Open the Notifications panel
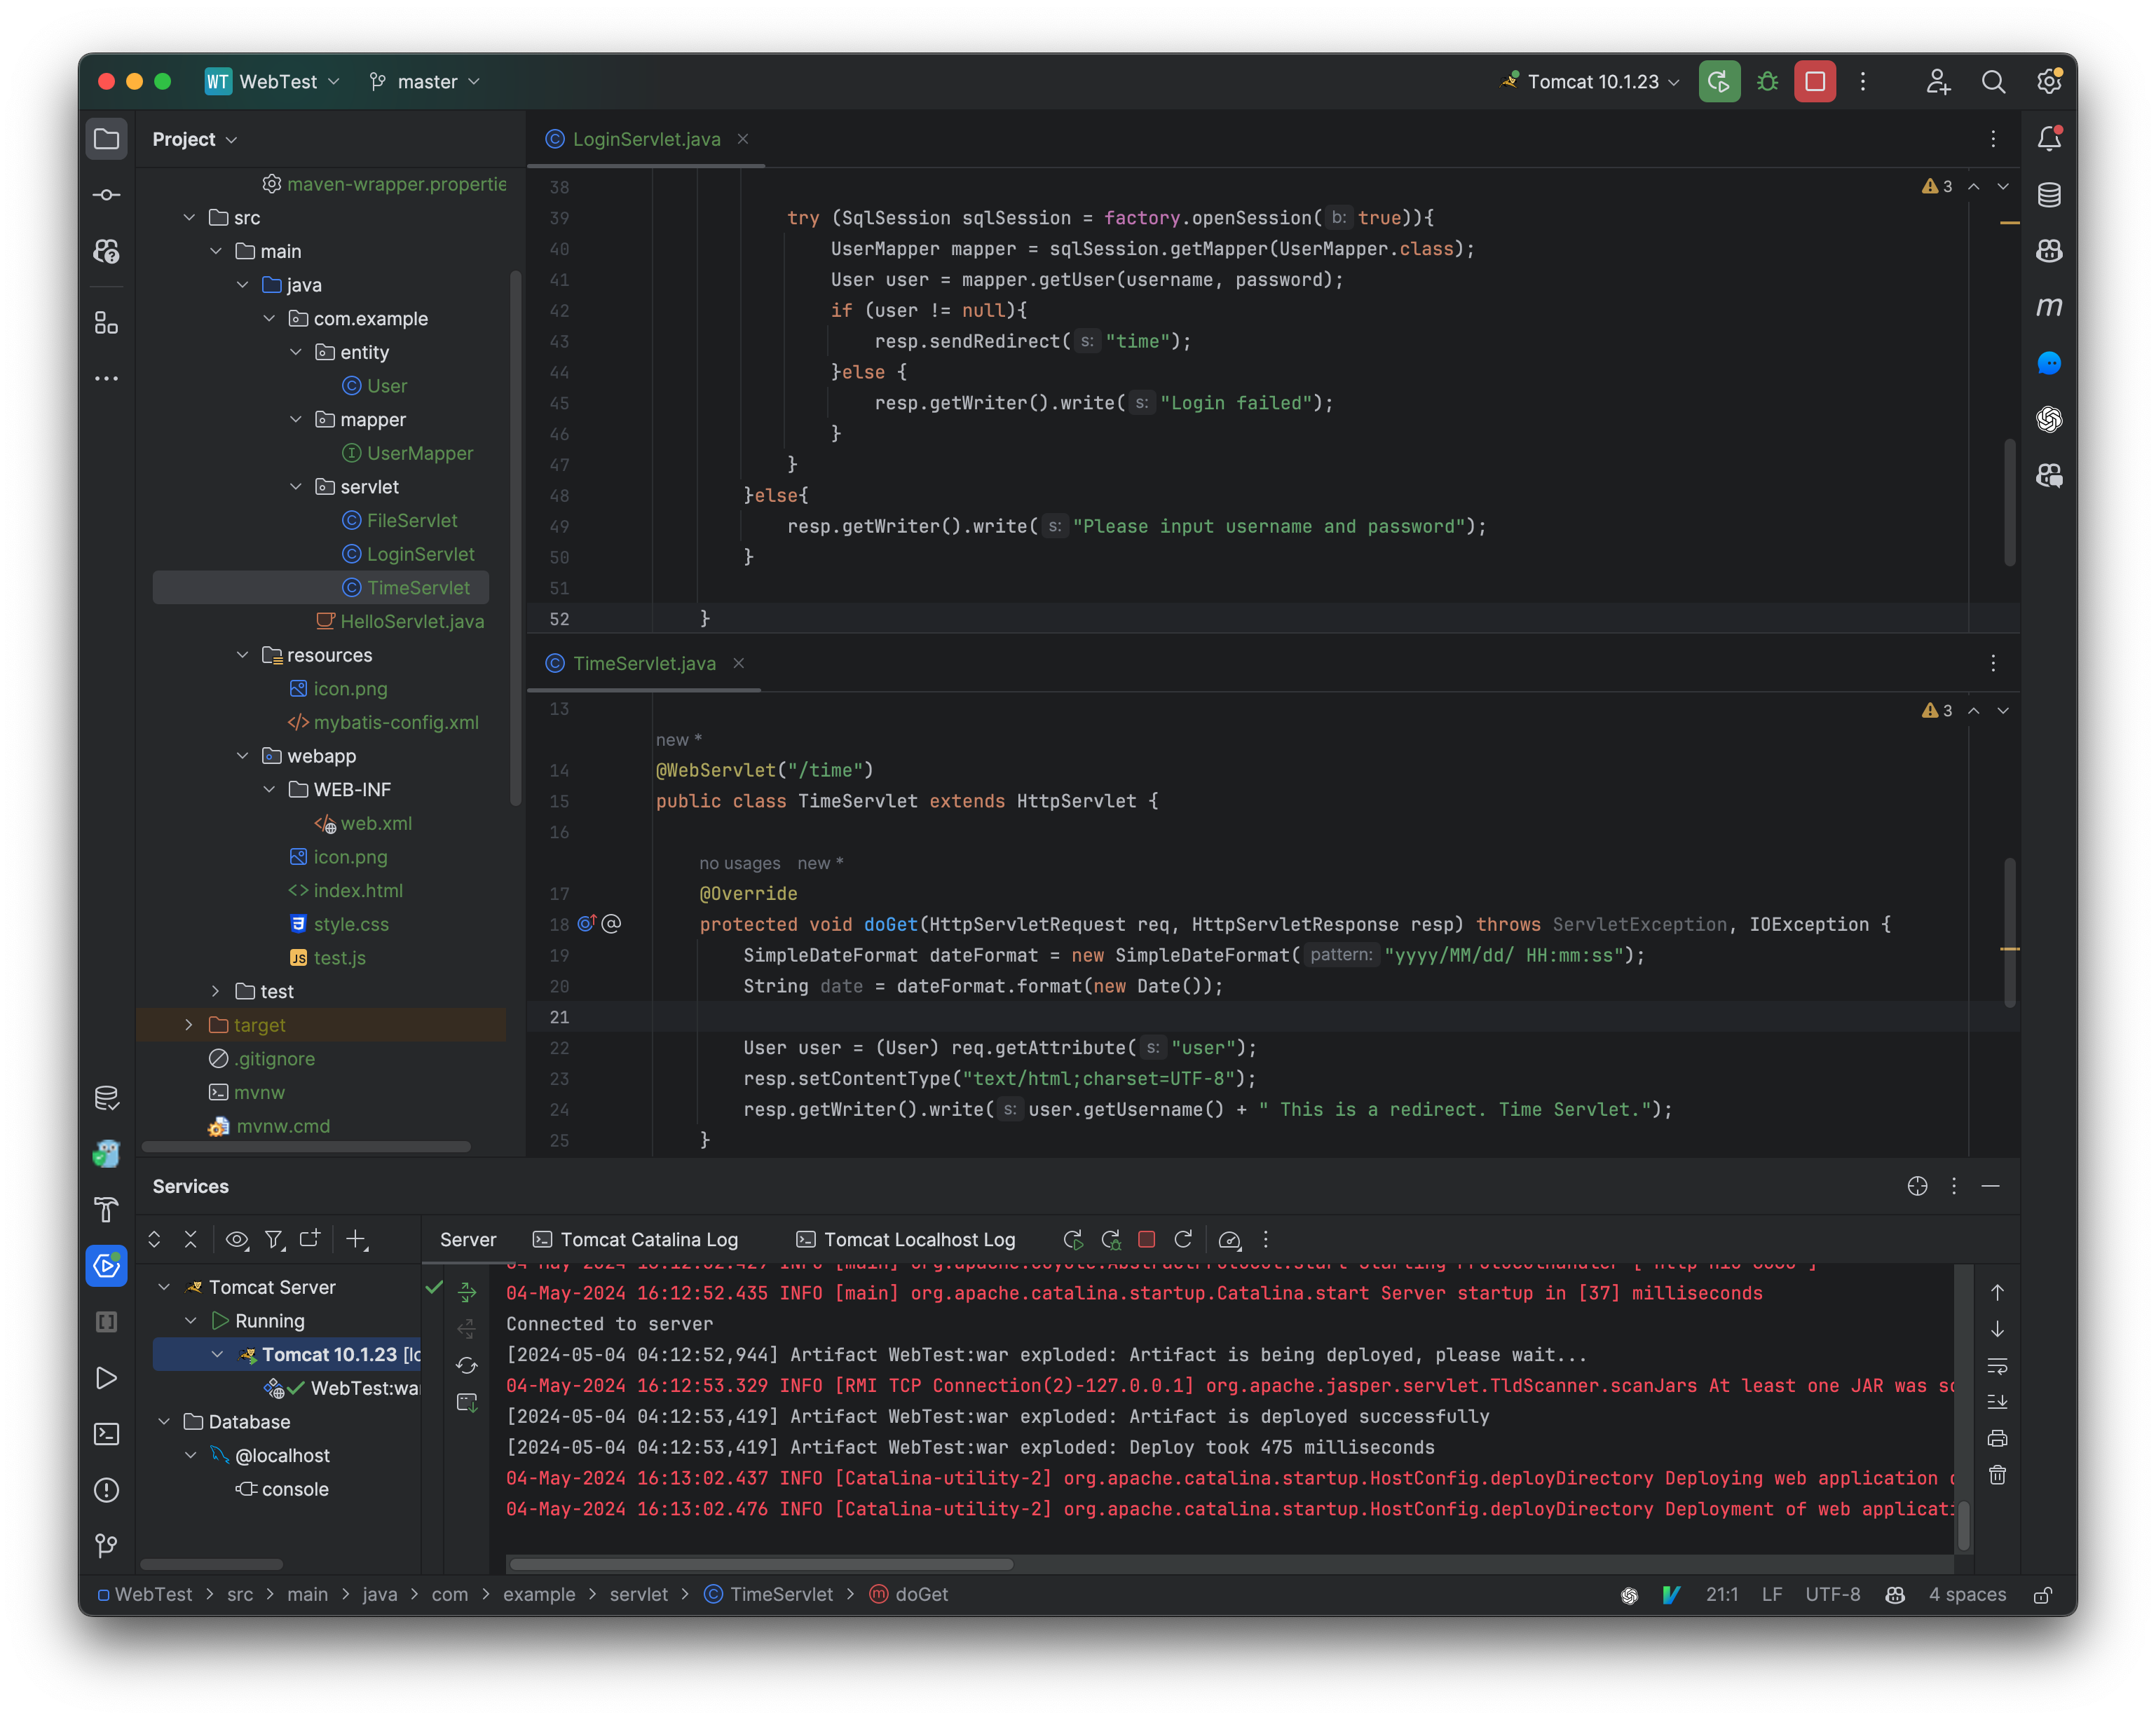Image resolution: width=2156 pixels, height=1720 pixels. coord(2048,138)
